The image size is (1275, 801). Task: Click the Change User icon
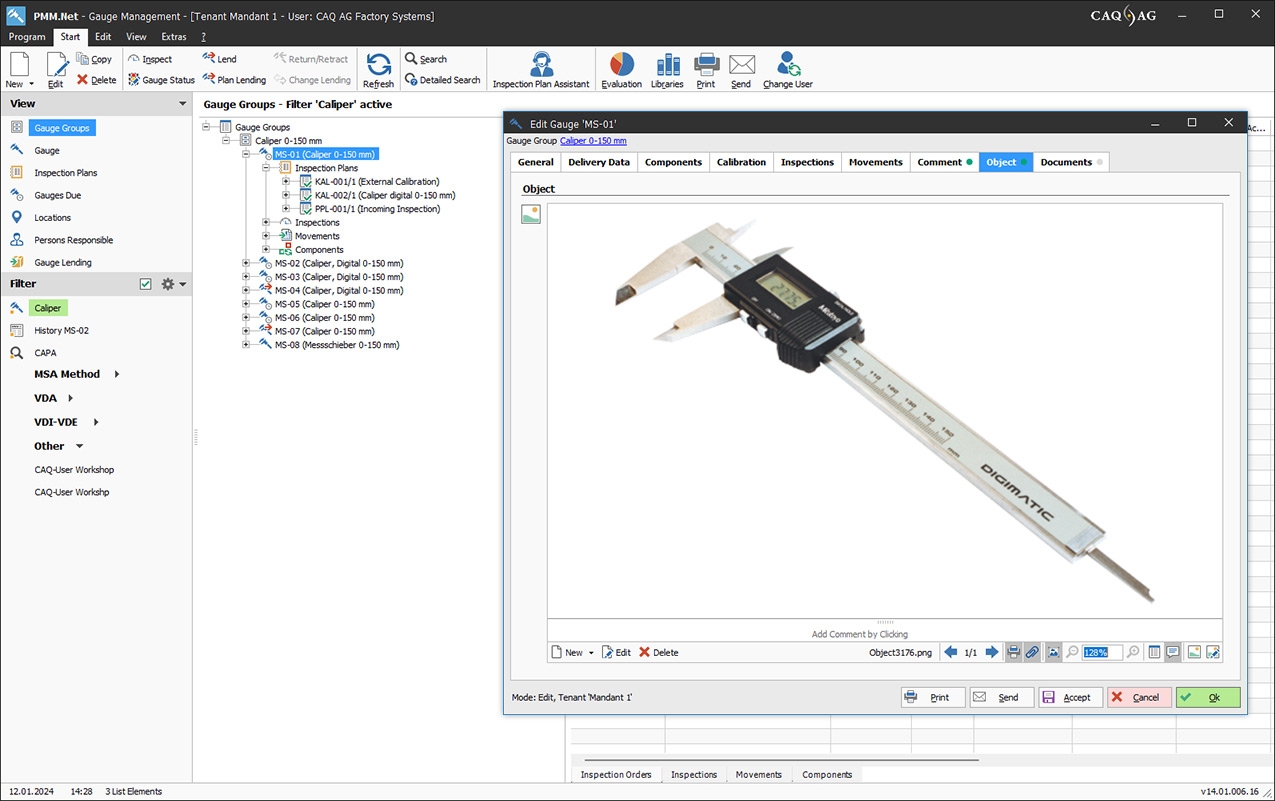788,69
